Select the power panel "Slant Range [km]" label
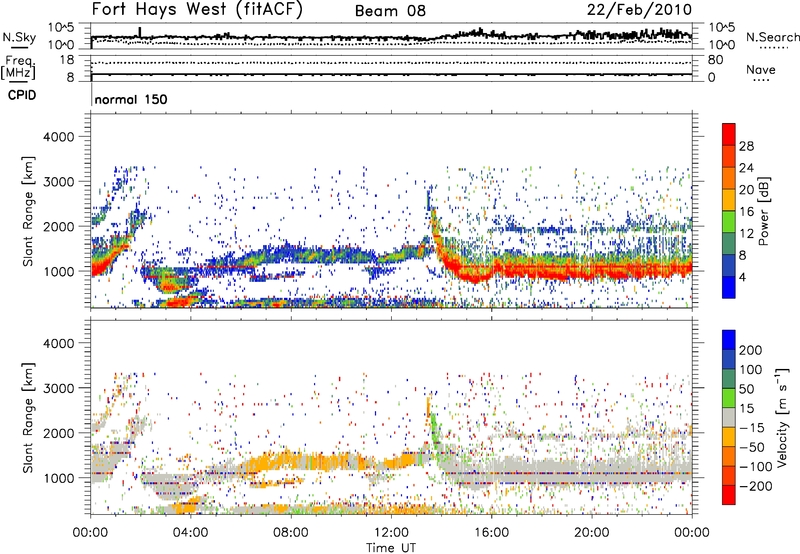800x554 pixels. tap(28, 211)
